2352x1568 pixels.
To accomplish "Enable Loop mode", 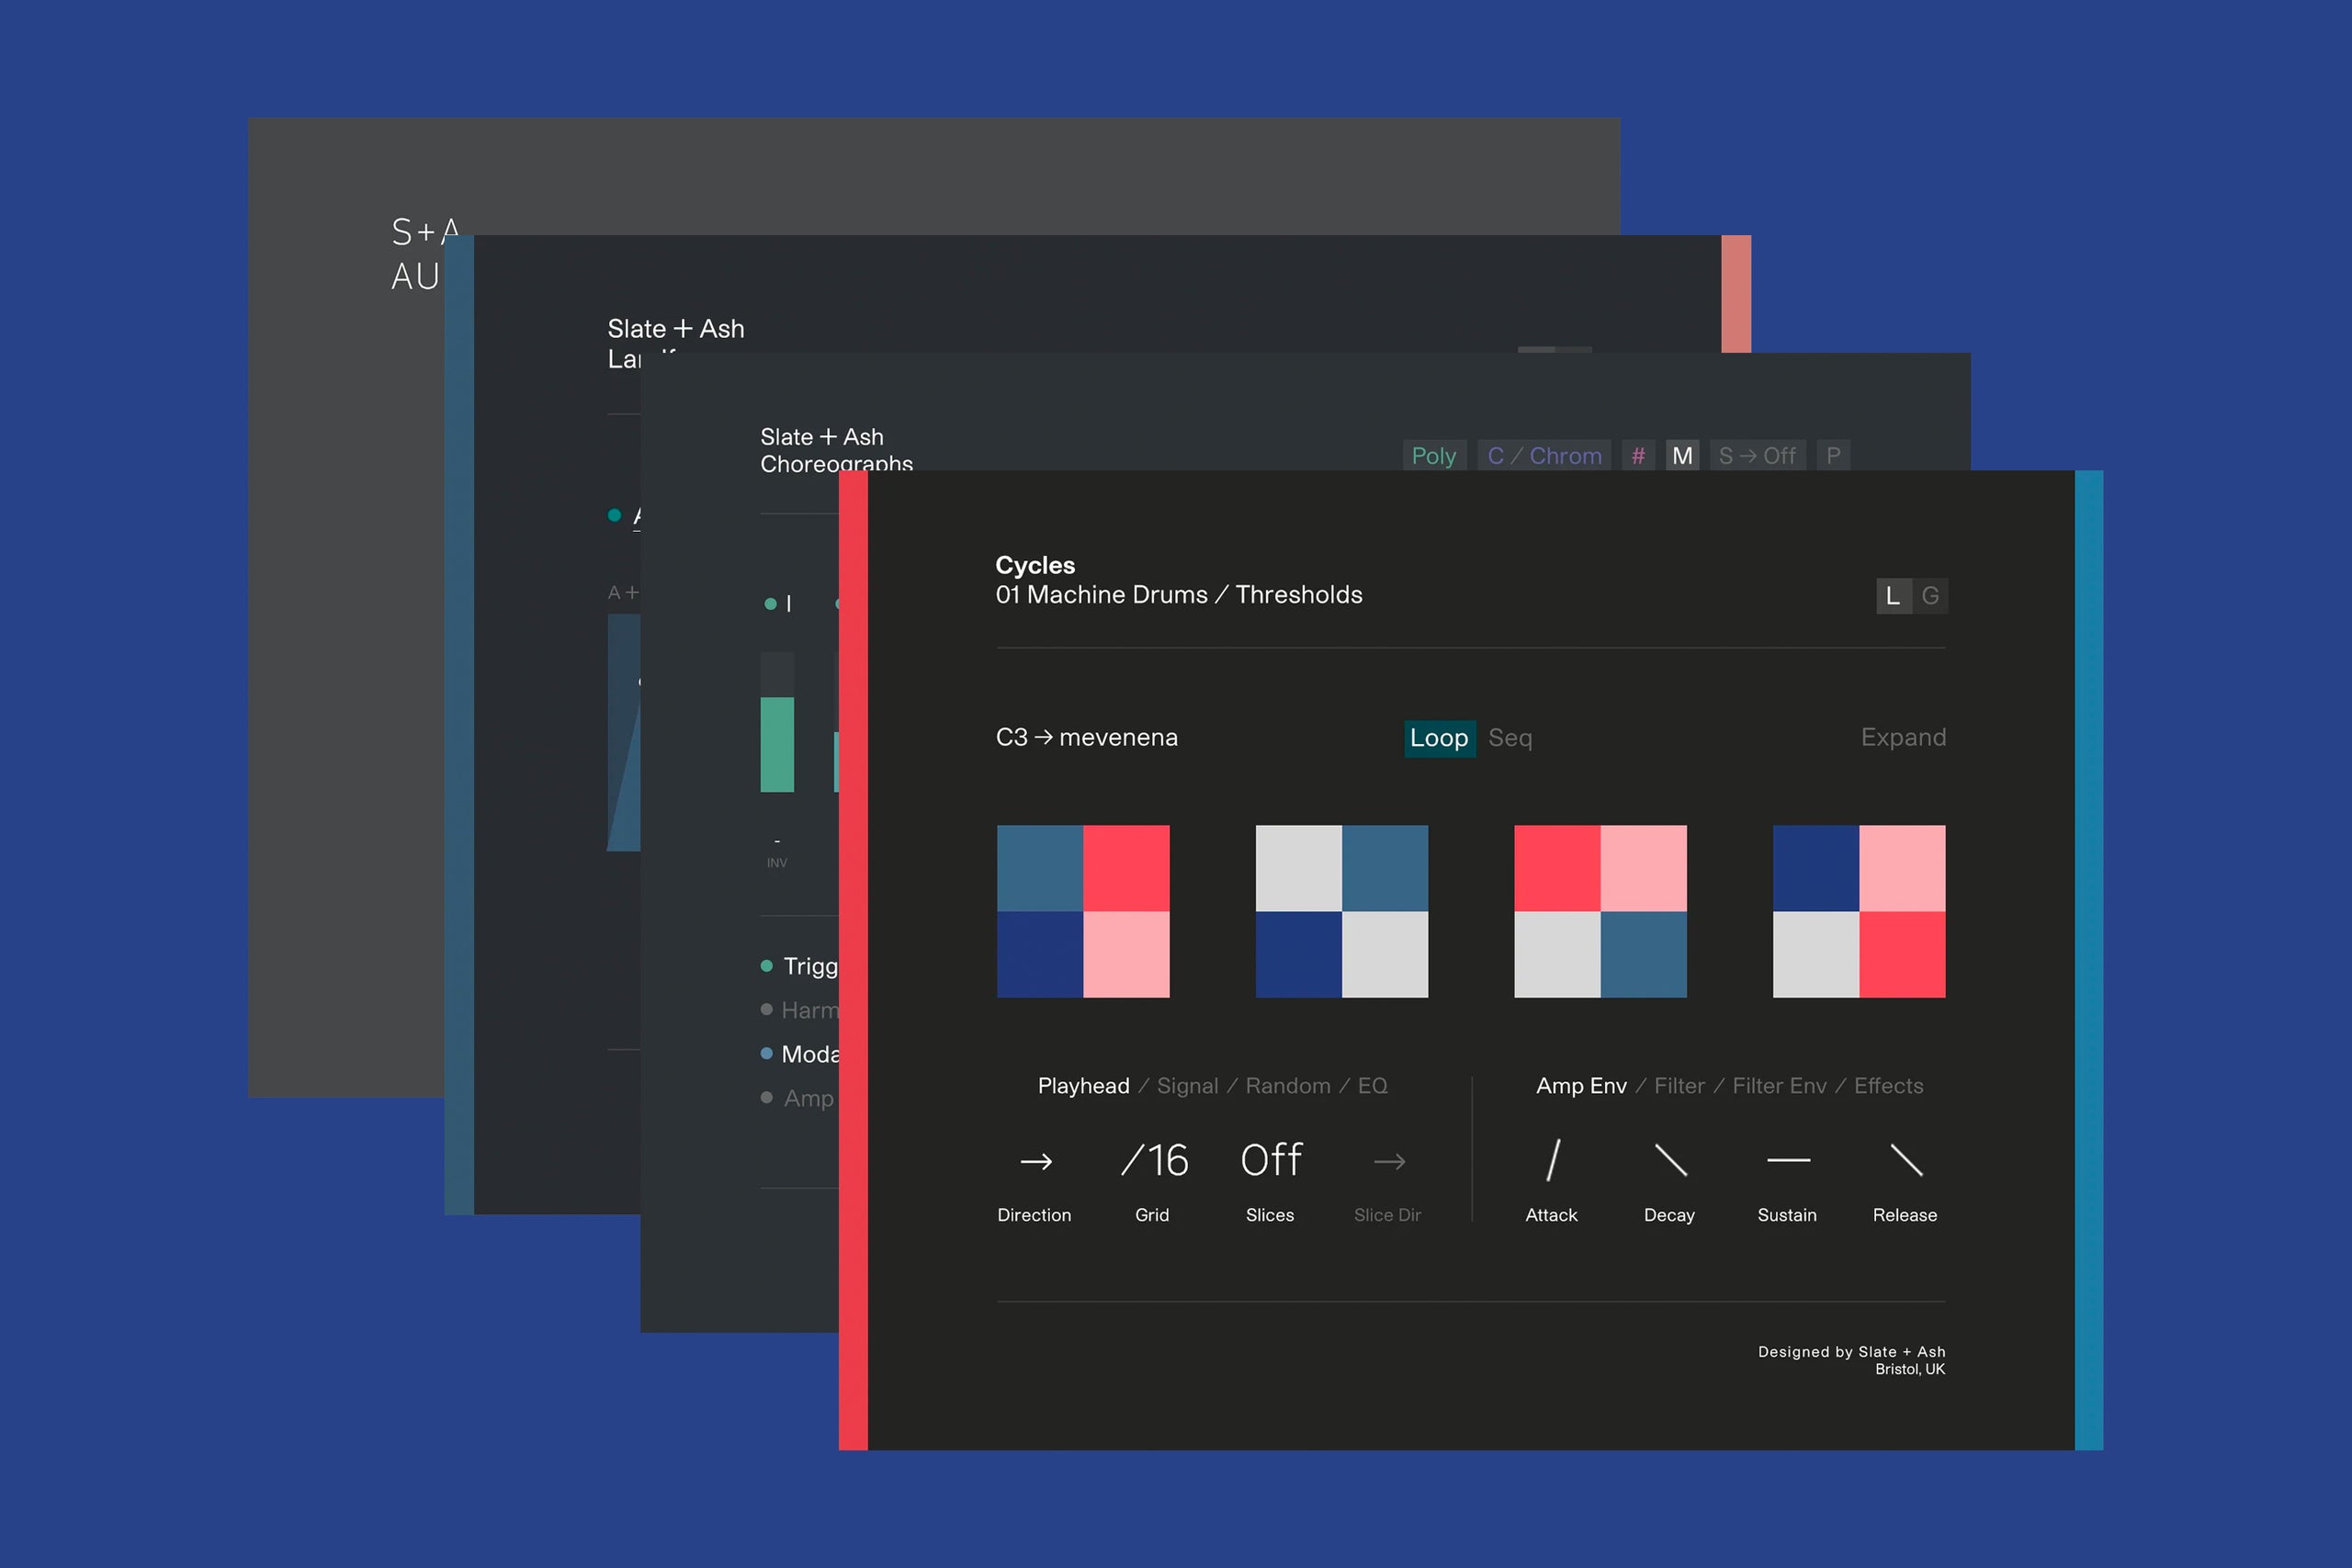I will coord(1439,738).
